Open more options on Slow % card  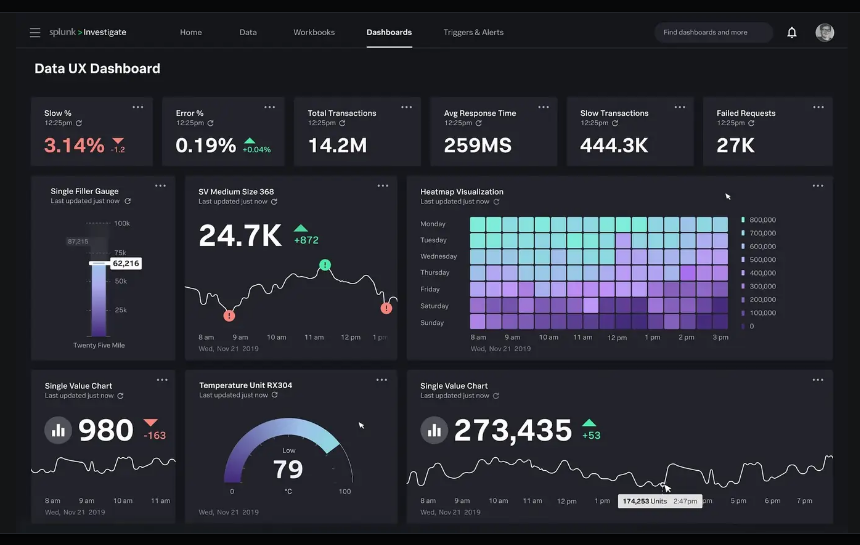[x=138, y=107]
